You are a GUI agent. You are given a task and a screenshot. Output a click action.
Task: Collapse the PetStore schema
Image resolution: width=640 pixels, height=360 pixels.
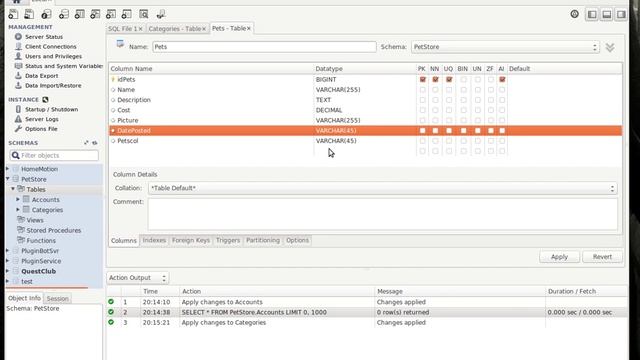[x=7, y=179]
